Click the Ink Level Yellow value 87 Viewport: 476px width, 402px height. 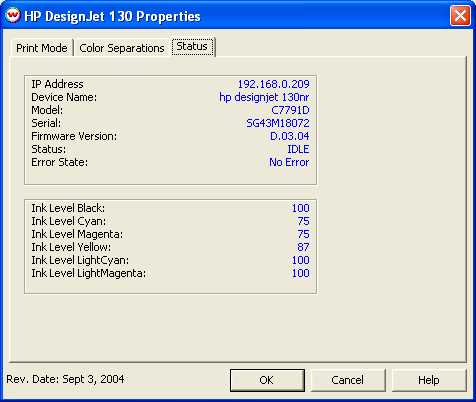(x=303, y=247)
